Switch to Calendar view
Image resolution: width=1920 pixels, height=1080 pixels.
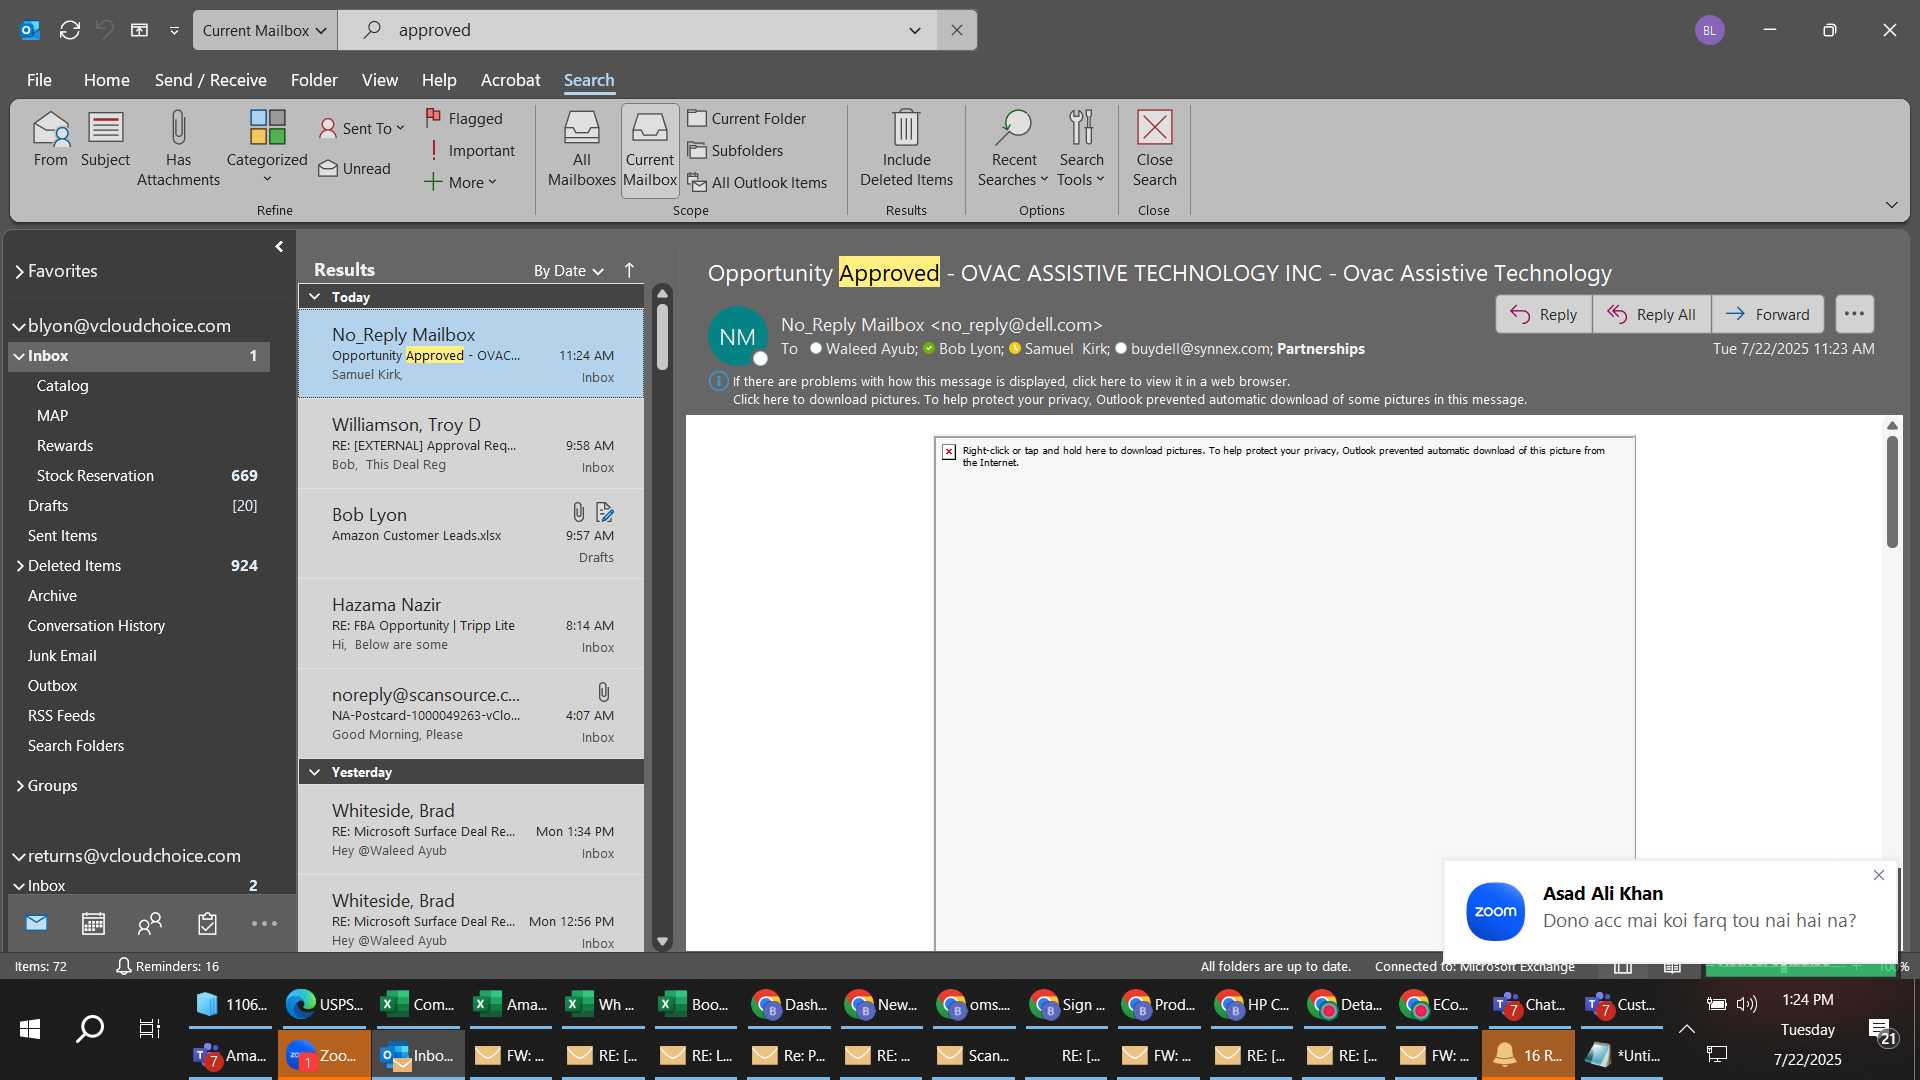(x=93, y=923)
